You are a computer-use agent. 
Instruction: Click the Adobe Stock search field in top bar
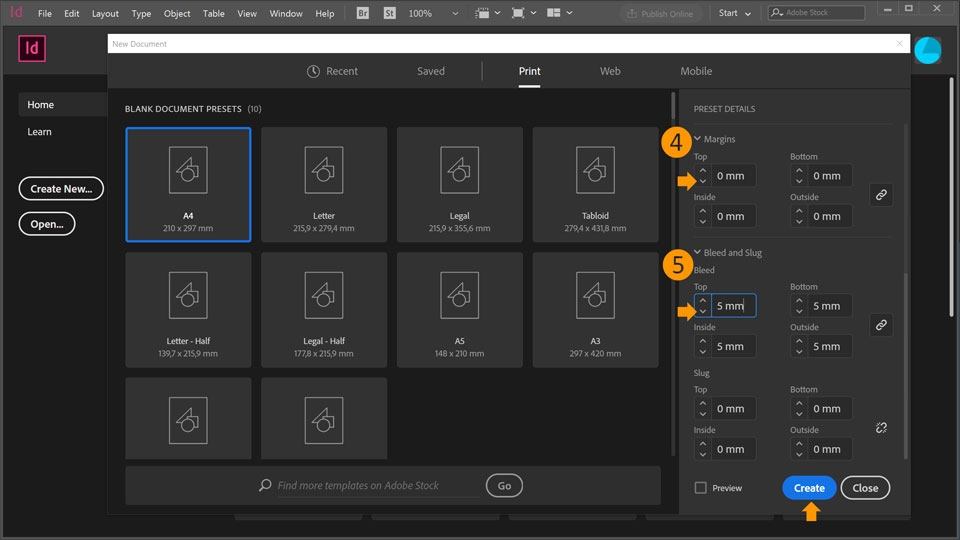[816, 12]
